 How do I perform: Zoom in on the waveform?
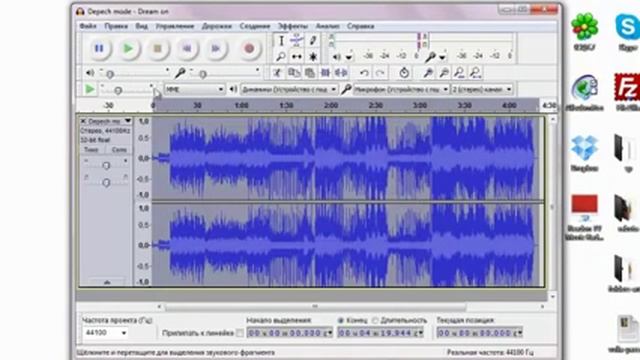(x=428, y=73)
